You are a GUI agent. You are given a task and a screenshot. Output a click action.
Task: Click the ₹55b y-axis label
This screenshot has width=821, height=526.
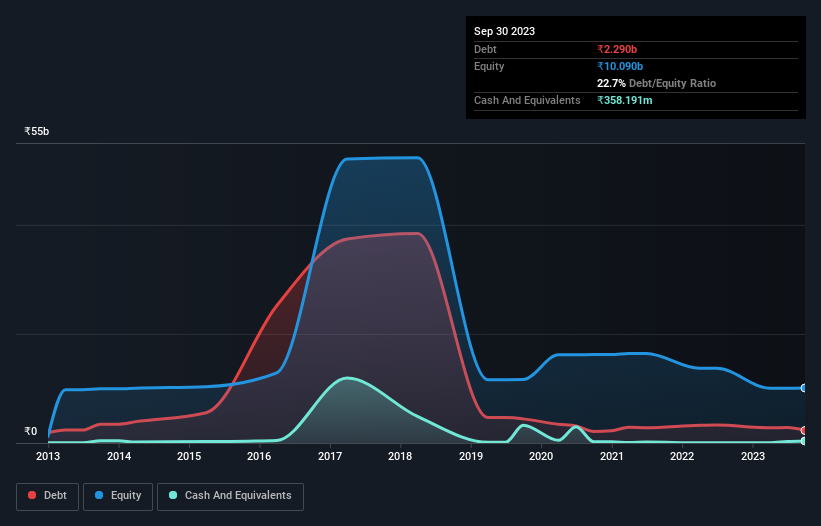click(x=37, y=131)
